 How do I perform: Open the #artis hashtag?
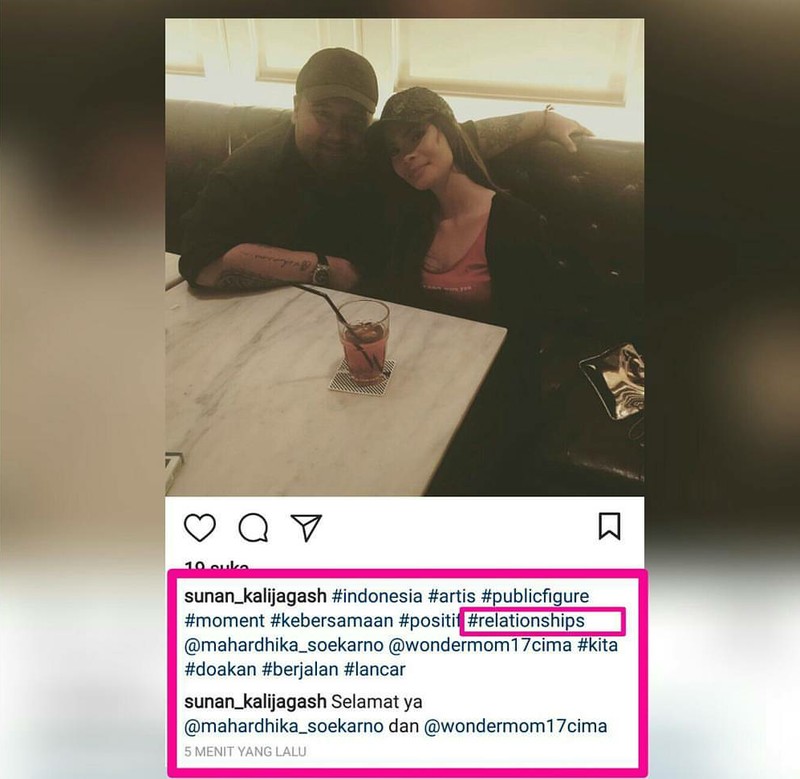pos(452,596)
